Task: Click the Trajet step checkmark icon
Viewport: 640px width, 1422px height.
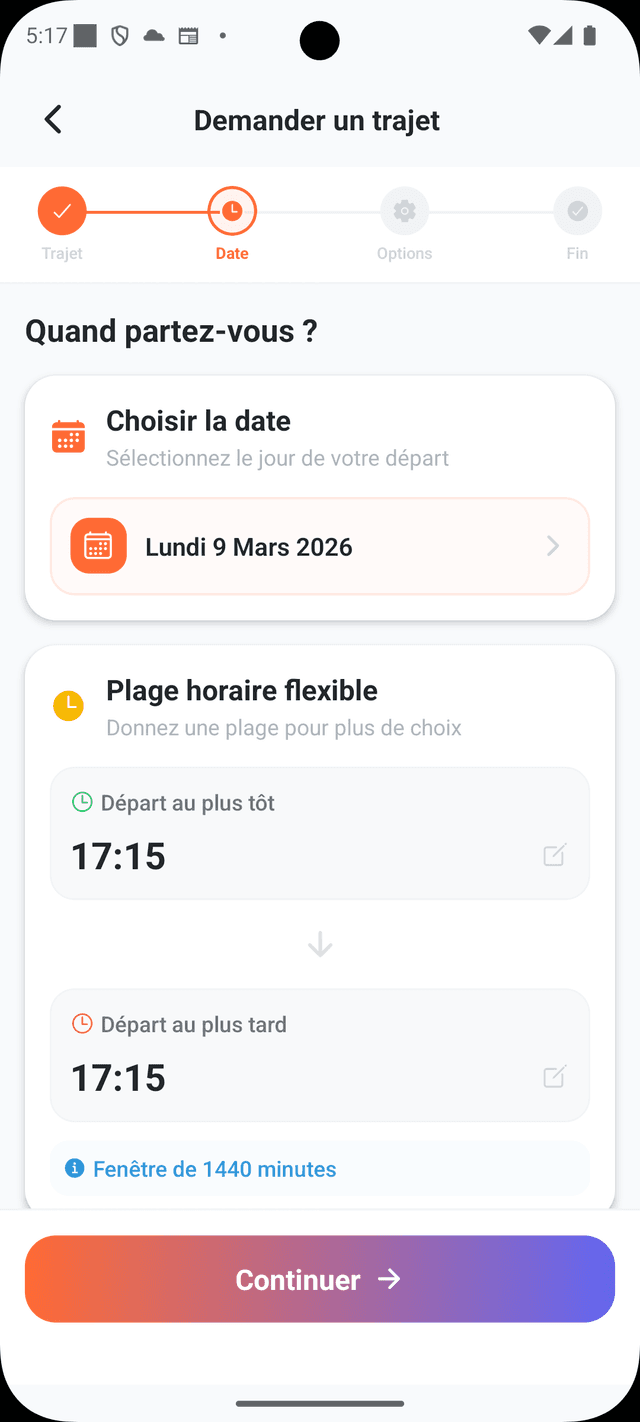Action: [62, 210]
